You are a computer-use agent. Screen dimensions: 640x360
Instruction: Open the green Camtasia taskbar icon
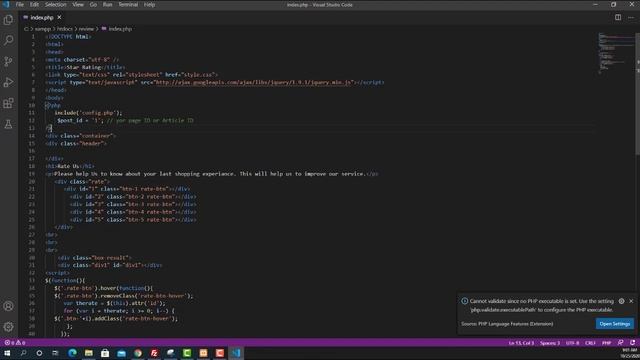point(187,353)
